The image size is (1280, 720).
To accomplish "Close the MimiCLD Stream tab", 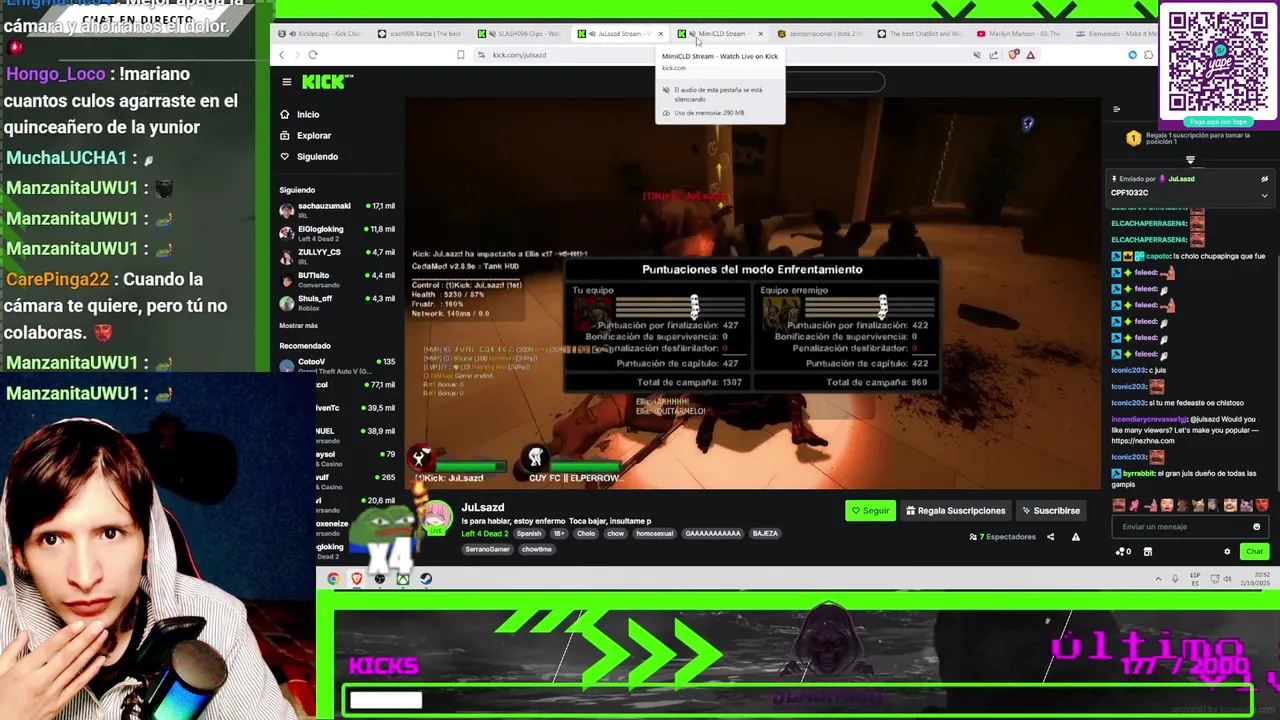I will 760,34.
